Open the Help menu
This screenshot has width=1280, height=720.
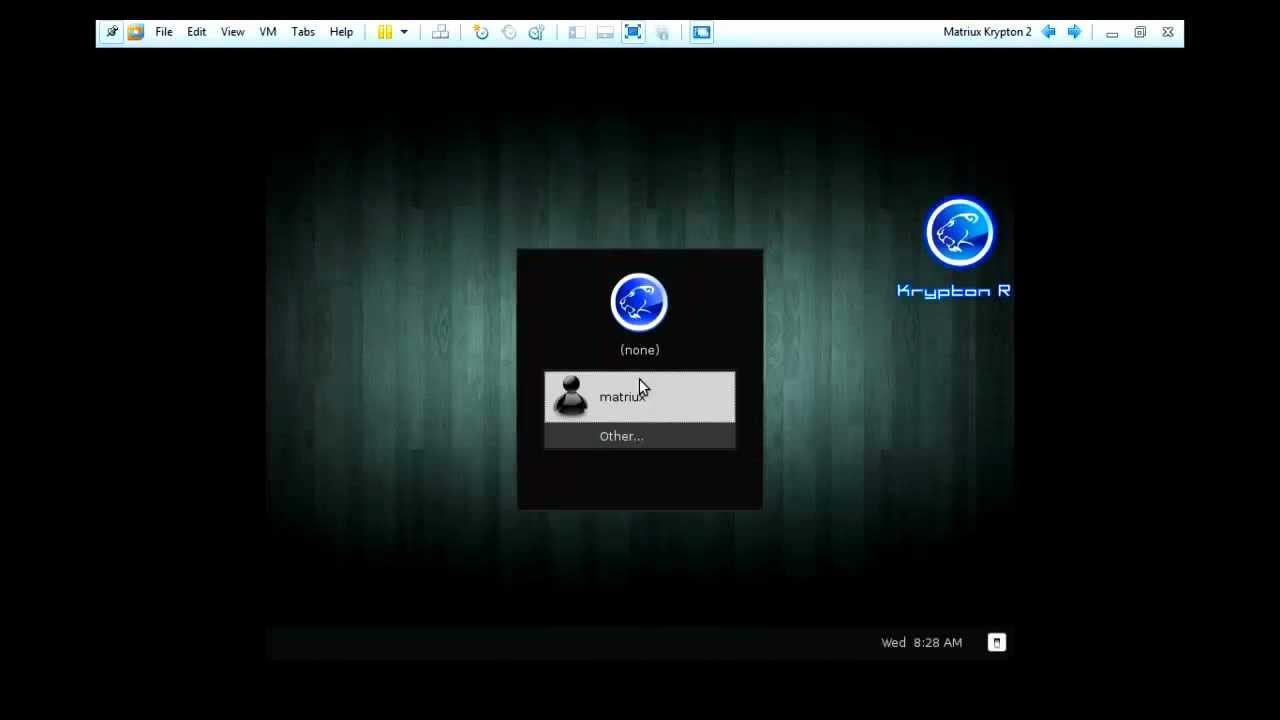[341, 32]
